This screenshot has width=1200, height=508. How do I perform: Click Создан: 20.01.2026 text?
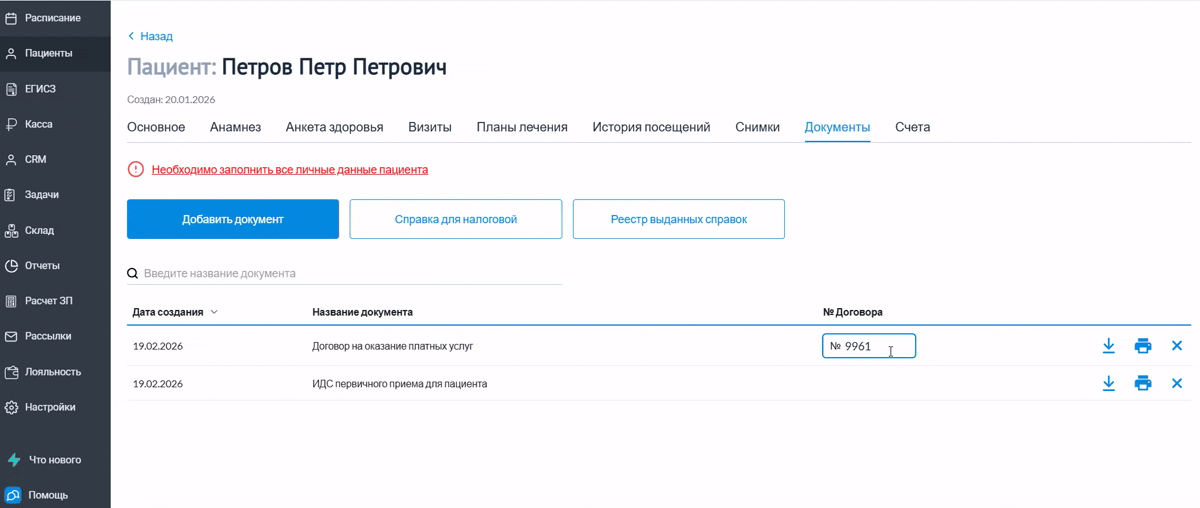point(171,100)
